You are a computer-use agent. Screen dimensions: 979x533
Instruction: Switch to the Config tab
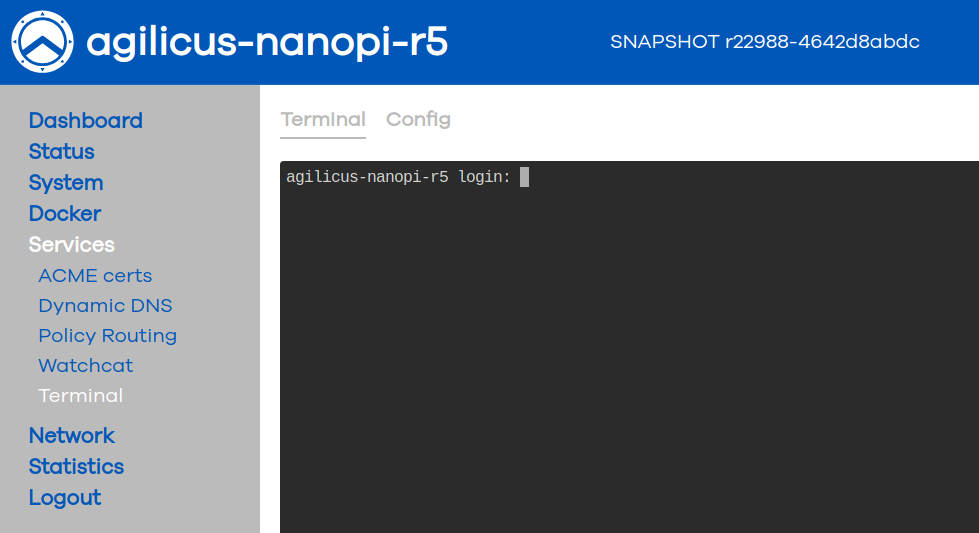[418, 120]
